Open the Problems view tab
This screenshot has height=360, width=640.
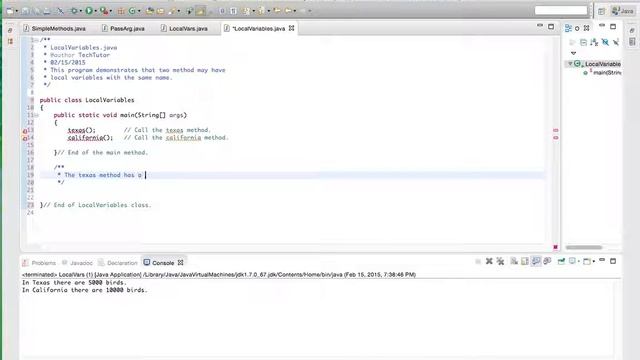coord(39,263)
